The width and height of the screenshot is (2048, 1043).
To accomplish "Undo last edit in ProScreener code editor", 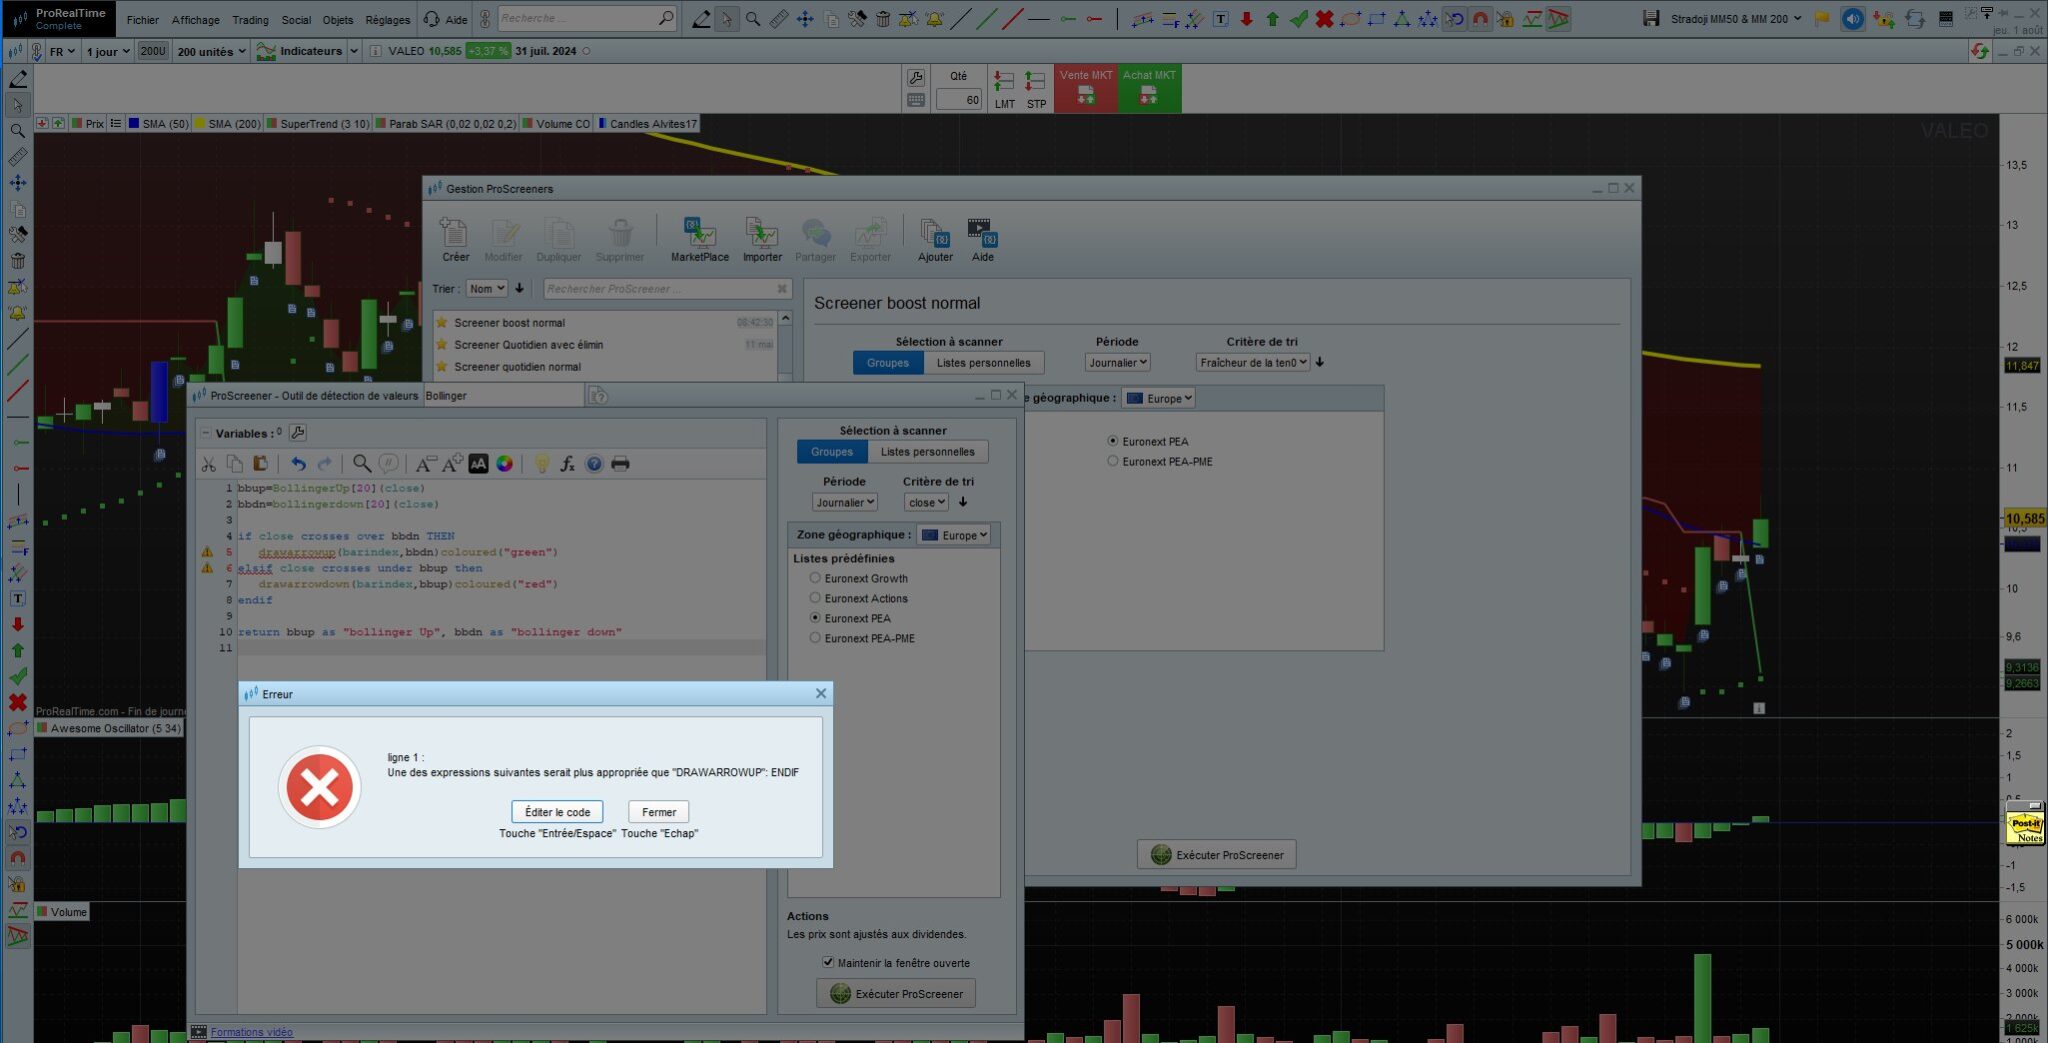I will pyautogui.click(x=298, y=464).
